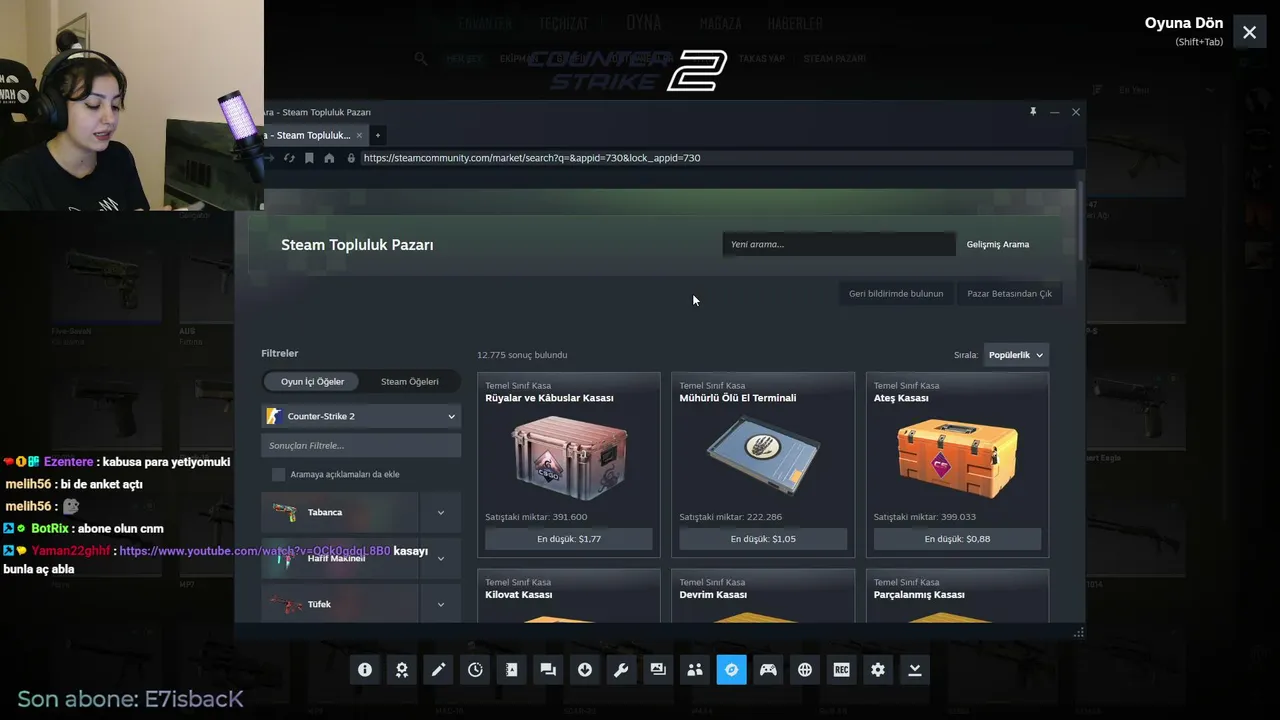Pin the Steam Topluluk Pazarı overlay window
This screenshot has width=1280, height=720.
point(1033,112)
